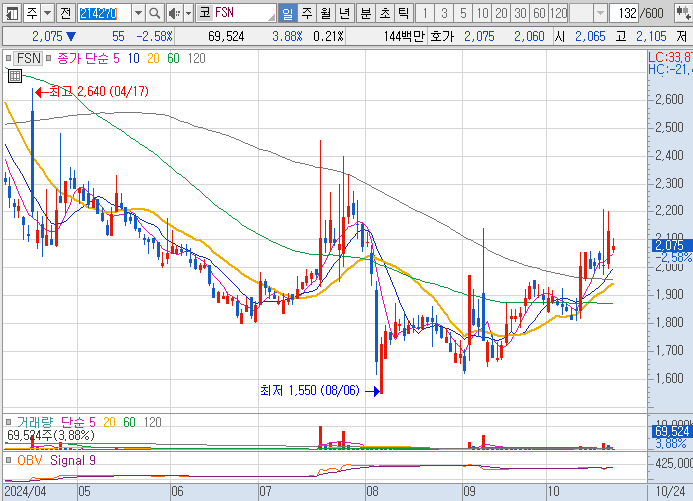Click the volume value 69,524 in quote bar
The width and height of the screenshot is (693, 501).
[226, 36]
